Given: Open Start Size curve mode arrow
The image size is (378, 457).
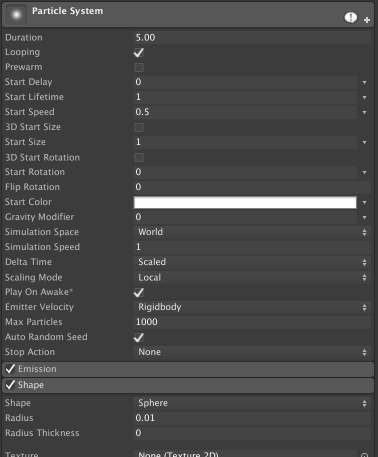Looking at the screenshot, I should pyautogui.click(x=364, y=142).
